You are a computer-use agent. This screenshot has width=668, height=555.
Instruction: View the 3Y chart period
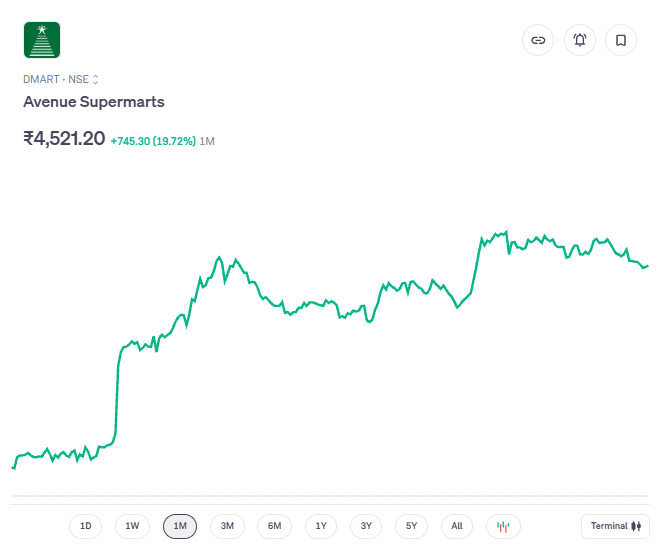(366, 526)
